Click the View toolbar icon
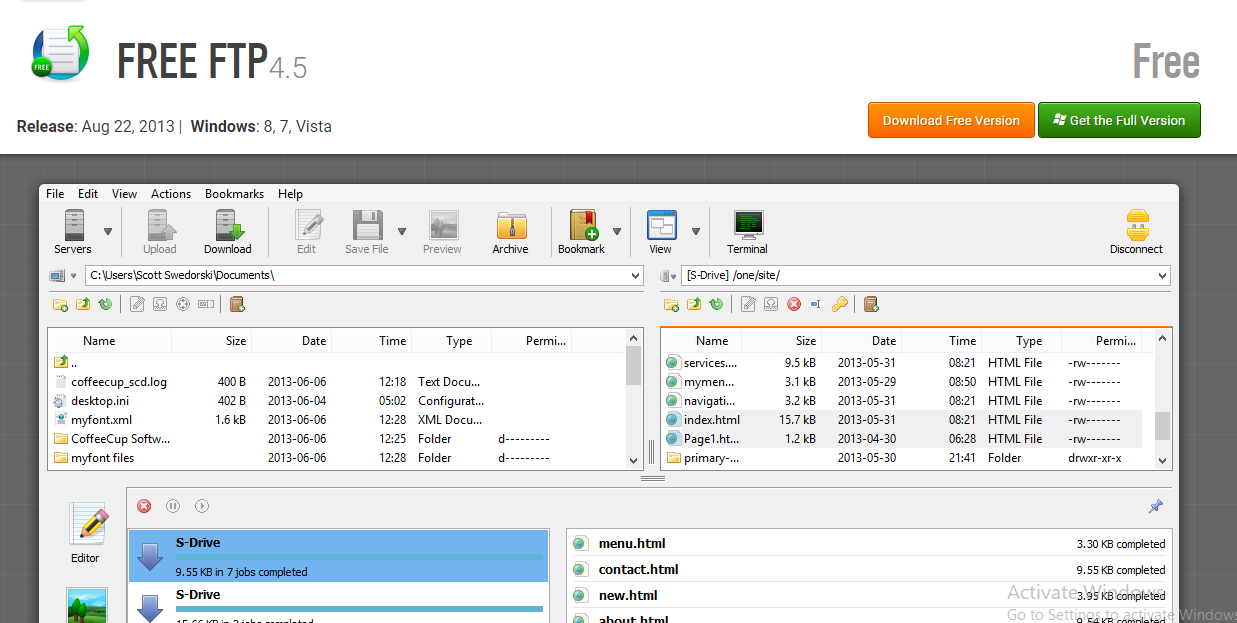 661,226
